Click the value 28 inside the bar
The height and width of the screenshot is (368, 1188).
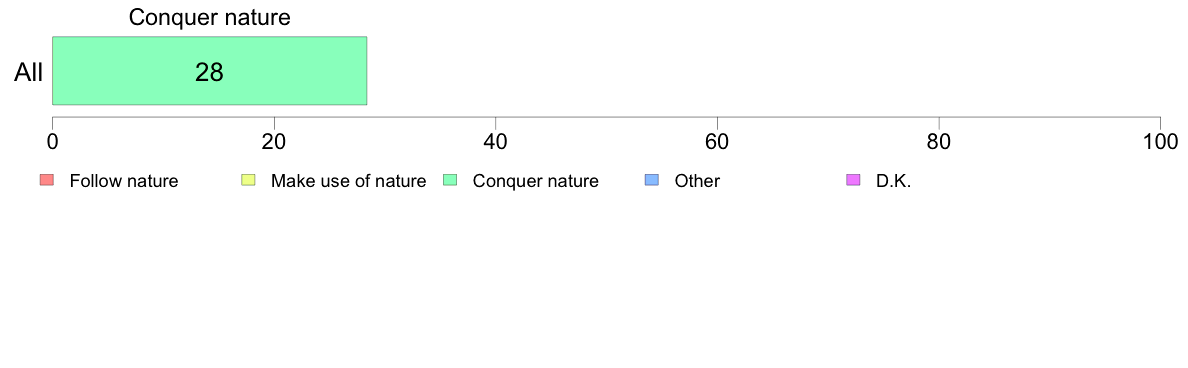point(210,72)
